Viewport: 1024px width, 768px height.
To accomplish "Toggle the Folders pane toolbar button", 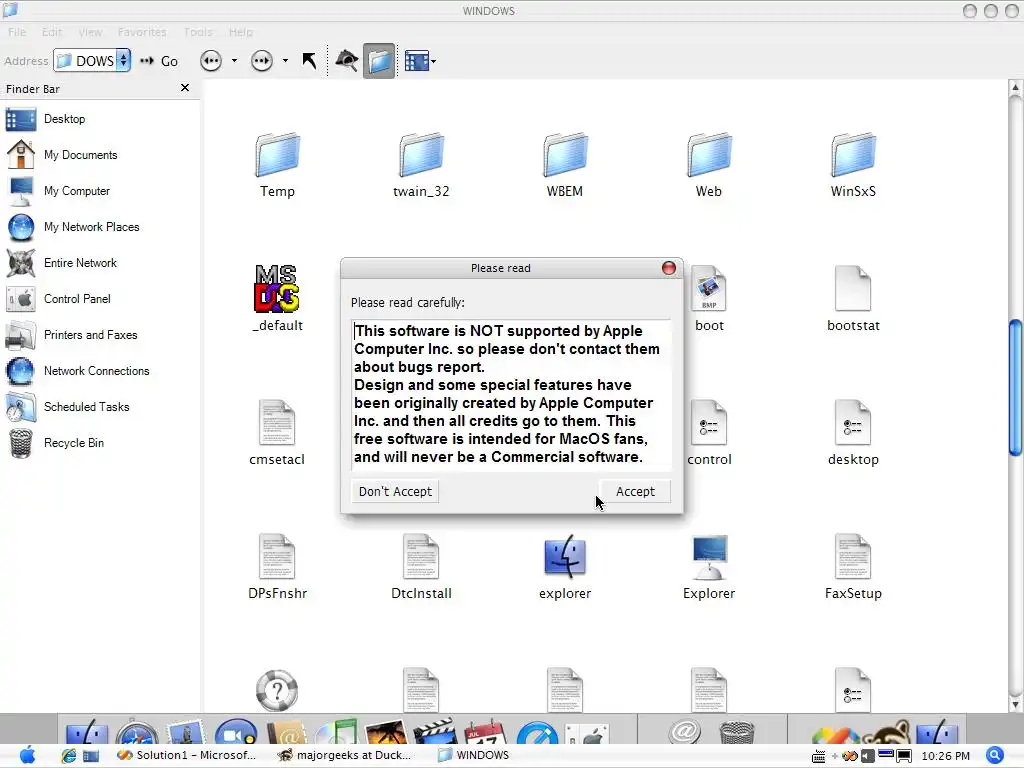I will pos(379,61).
